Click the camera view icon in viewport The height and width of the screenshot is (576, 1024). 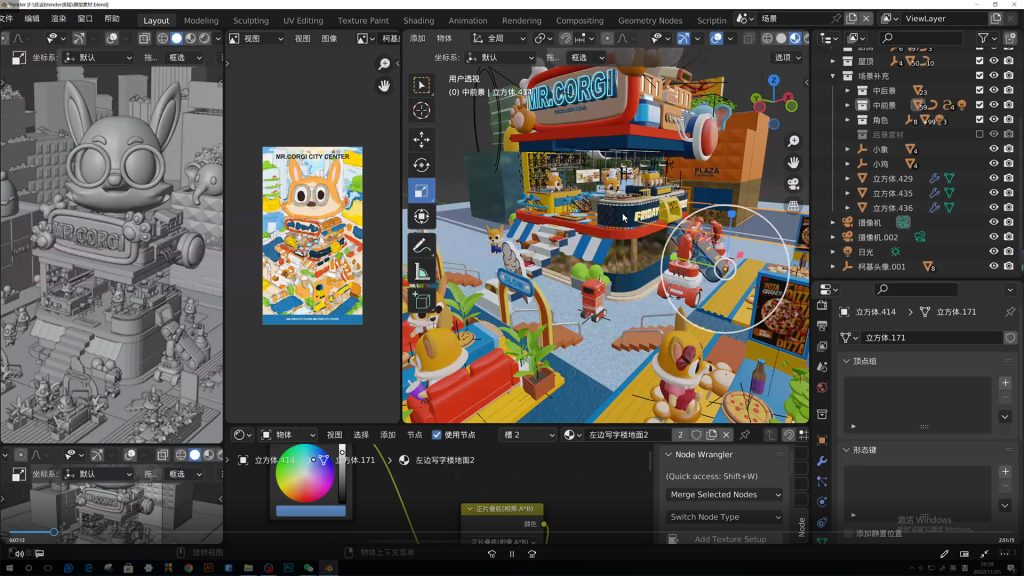[x=793, y=184]
